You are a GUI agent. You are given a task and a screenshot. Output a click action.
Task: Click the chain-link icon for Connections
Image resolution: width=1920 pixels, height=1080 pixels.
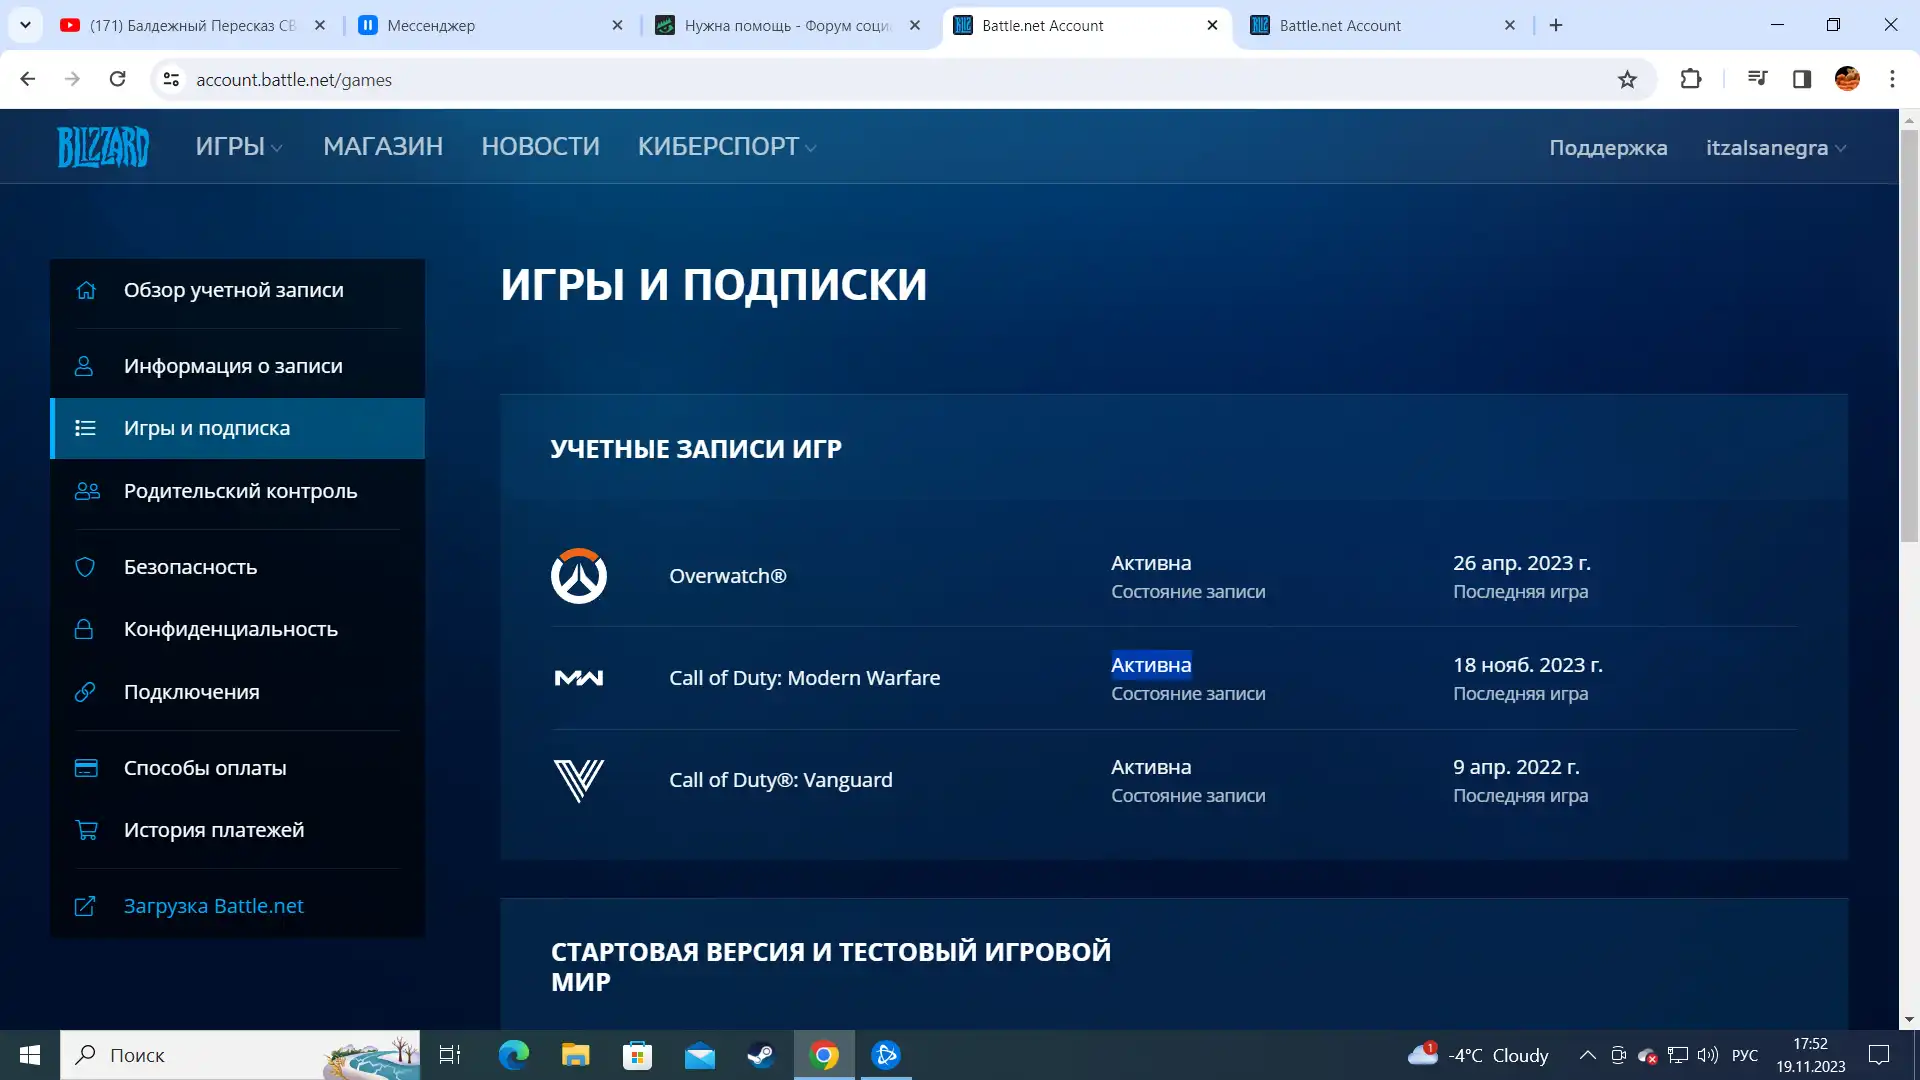tap(85, 692)
